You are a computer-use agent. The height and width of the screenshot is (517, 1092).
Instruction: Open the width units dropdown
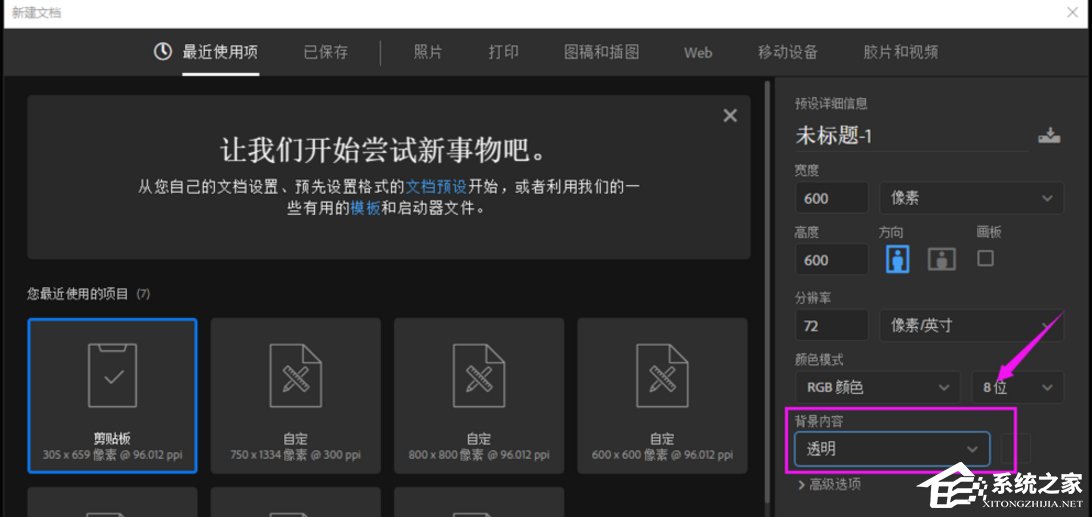[971, 198]
